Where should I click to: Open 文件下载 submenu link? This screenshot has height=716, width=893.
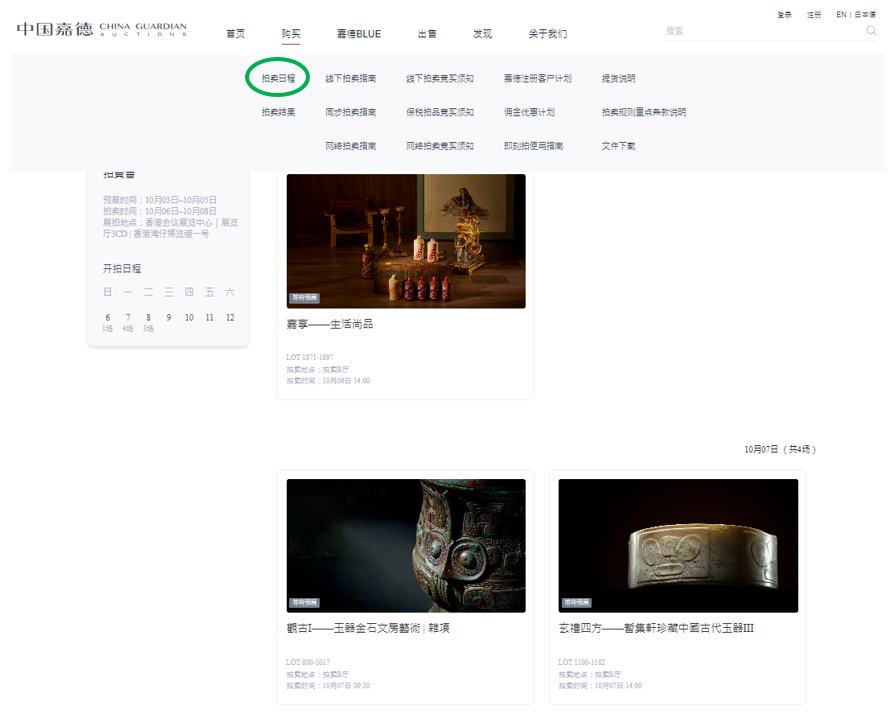pyautogui.click(x=618, y=146)
